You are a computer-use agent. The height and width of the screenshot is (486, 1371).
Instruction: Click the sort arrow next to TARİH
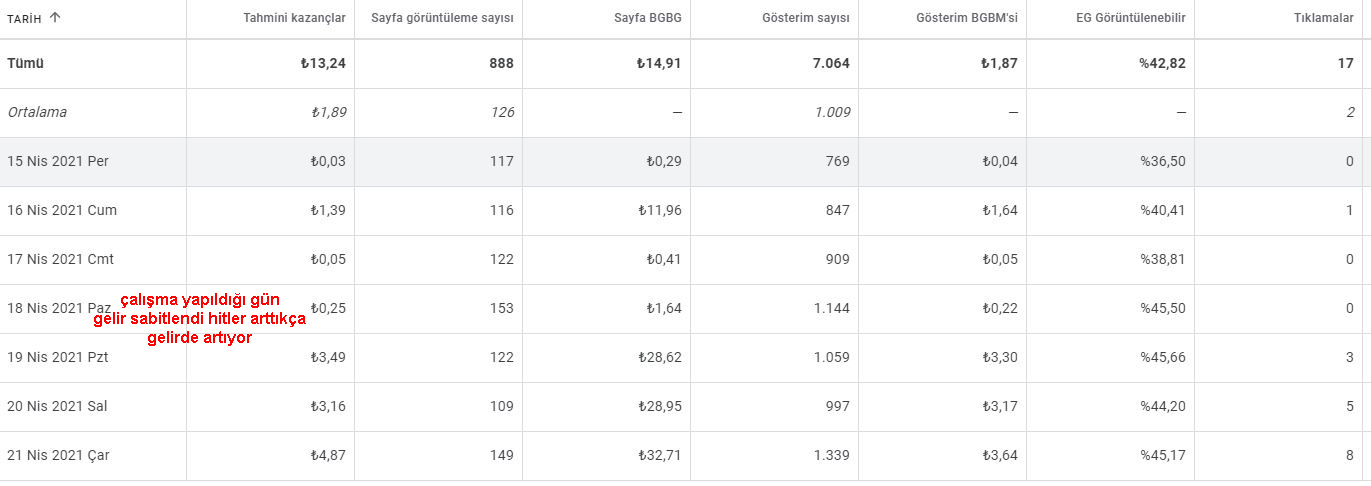click(55, 18)
